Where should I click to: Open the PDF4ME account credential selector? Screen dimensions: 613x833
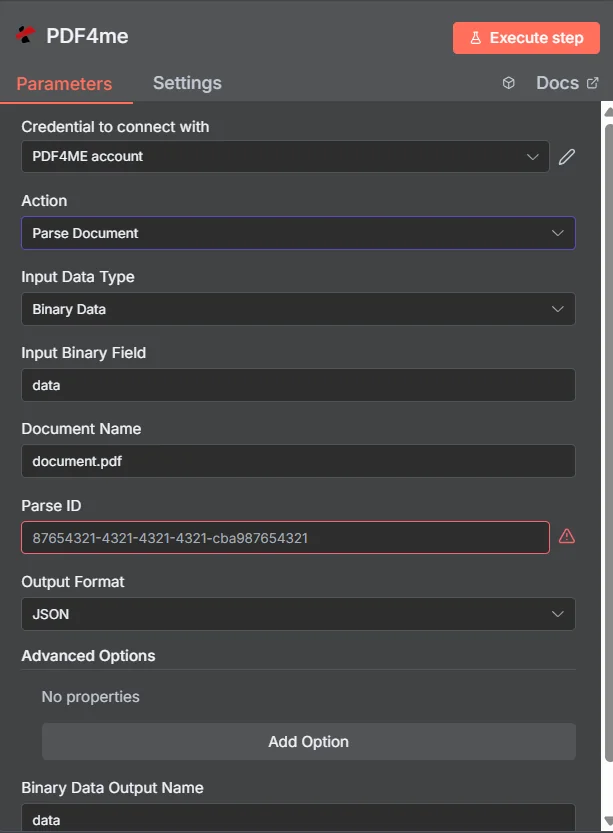tap(283, 156)
